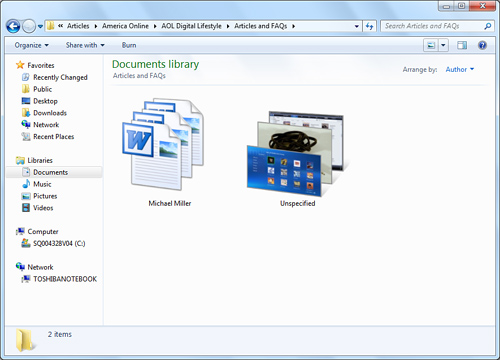The image size is (500, 360).
Task: Click the folder icon in address bar
Action: coord(51,26)
